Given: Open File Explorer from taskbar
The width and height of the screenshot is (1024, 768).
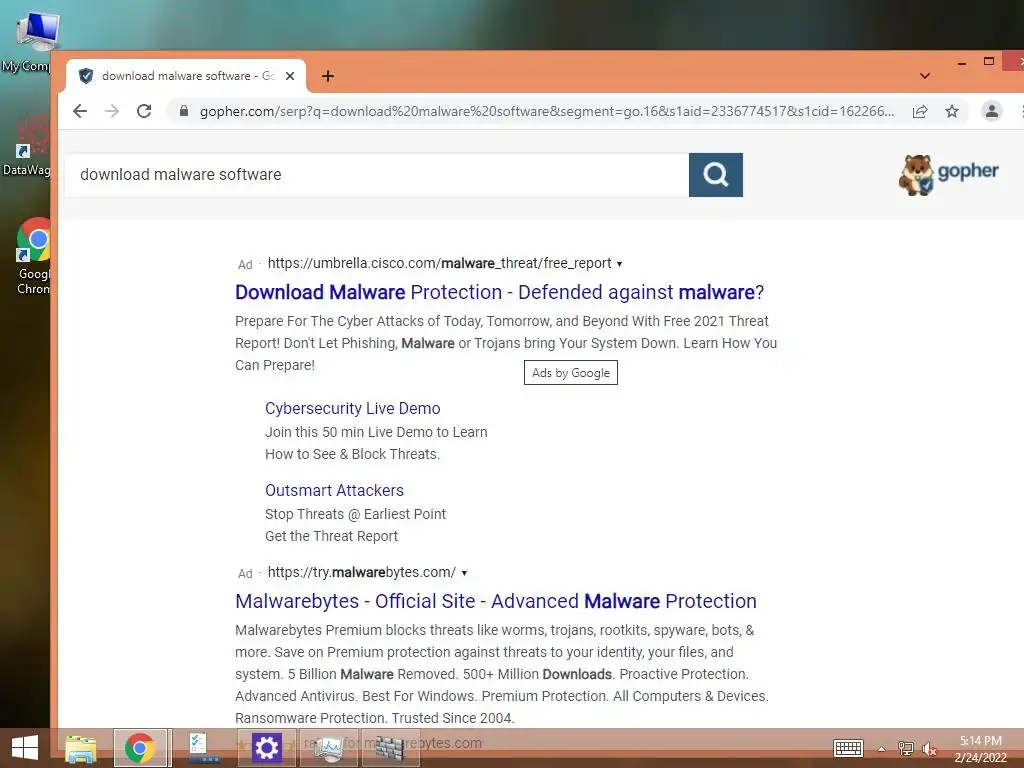Looking at the screenshot, I should 81,748.
